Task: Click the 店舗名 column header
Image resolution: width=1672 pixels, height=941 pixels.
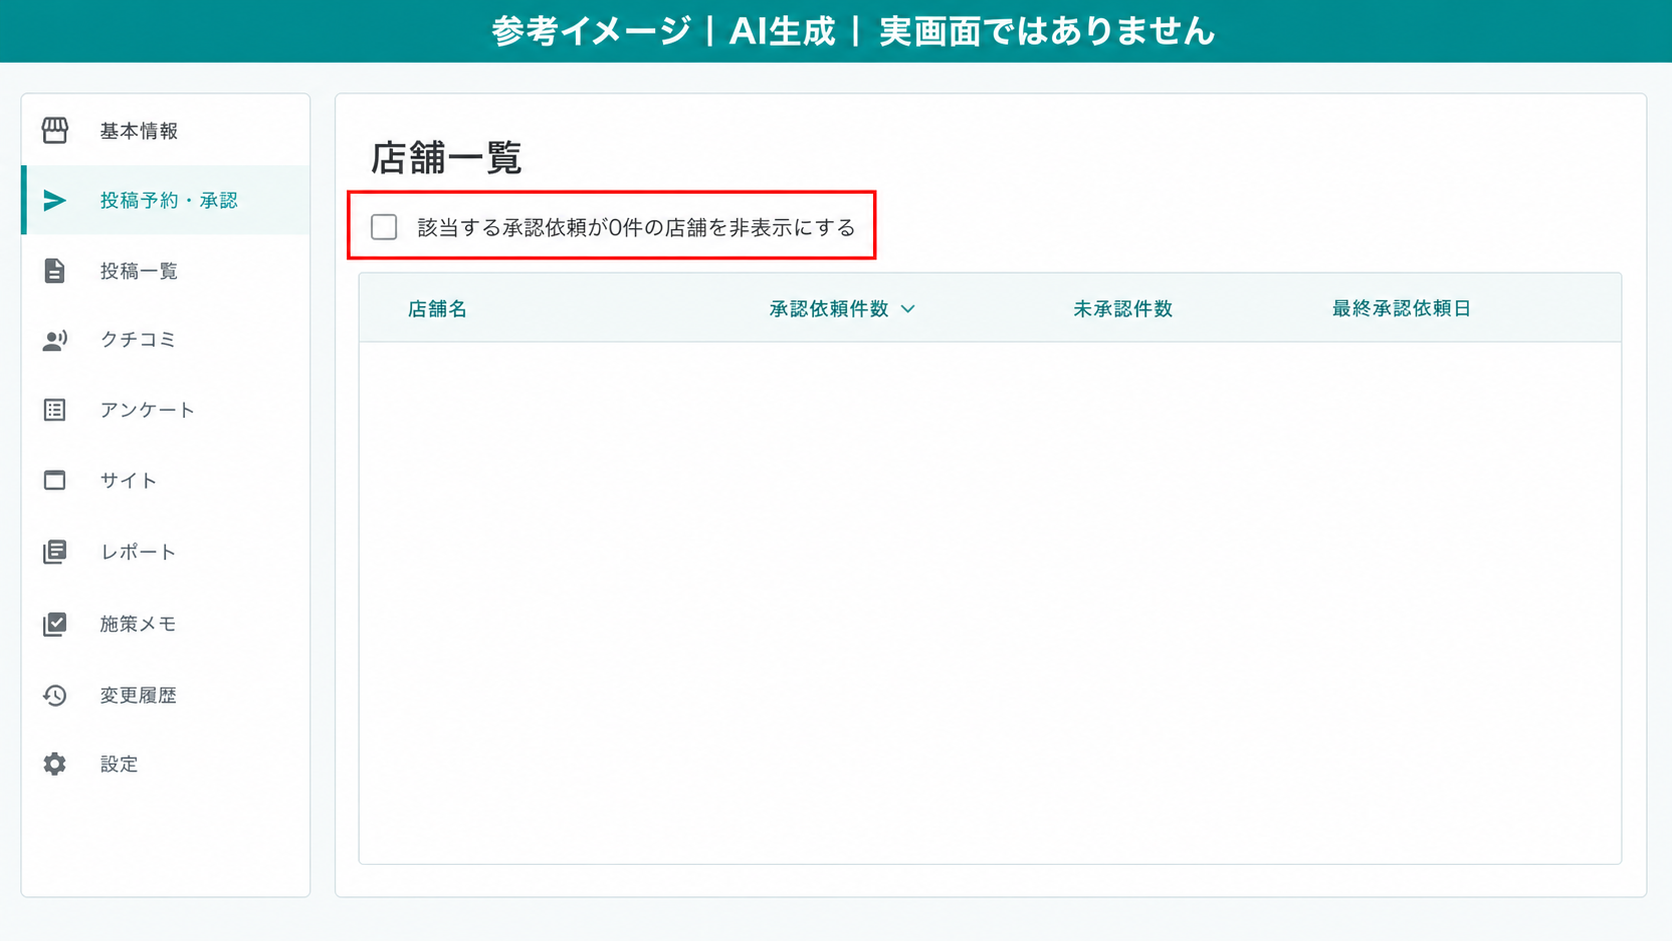Action: pyautogui.click(x=437, y=309)
